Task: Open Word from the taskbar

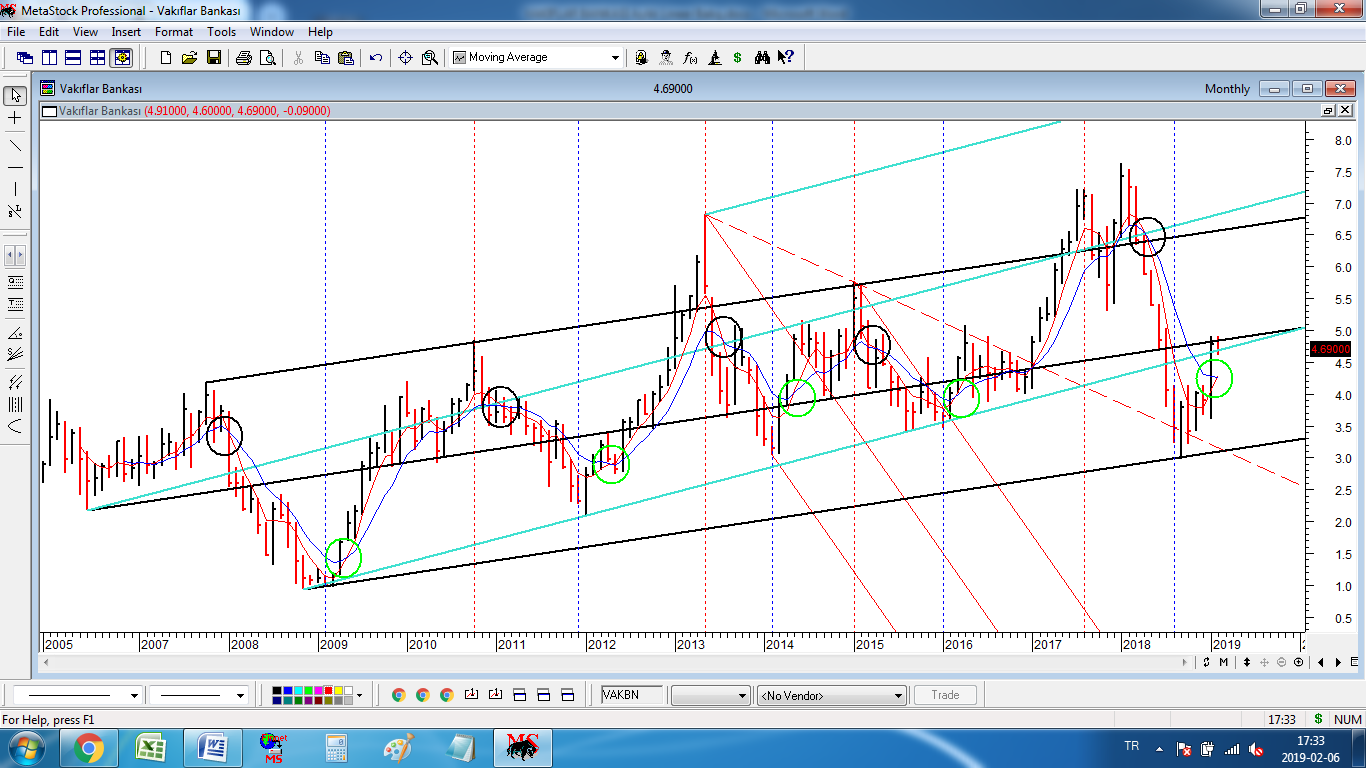Action: click(213, 748)
